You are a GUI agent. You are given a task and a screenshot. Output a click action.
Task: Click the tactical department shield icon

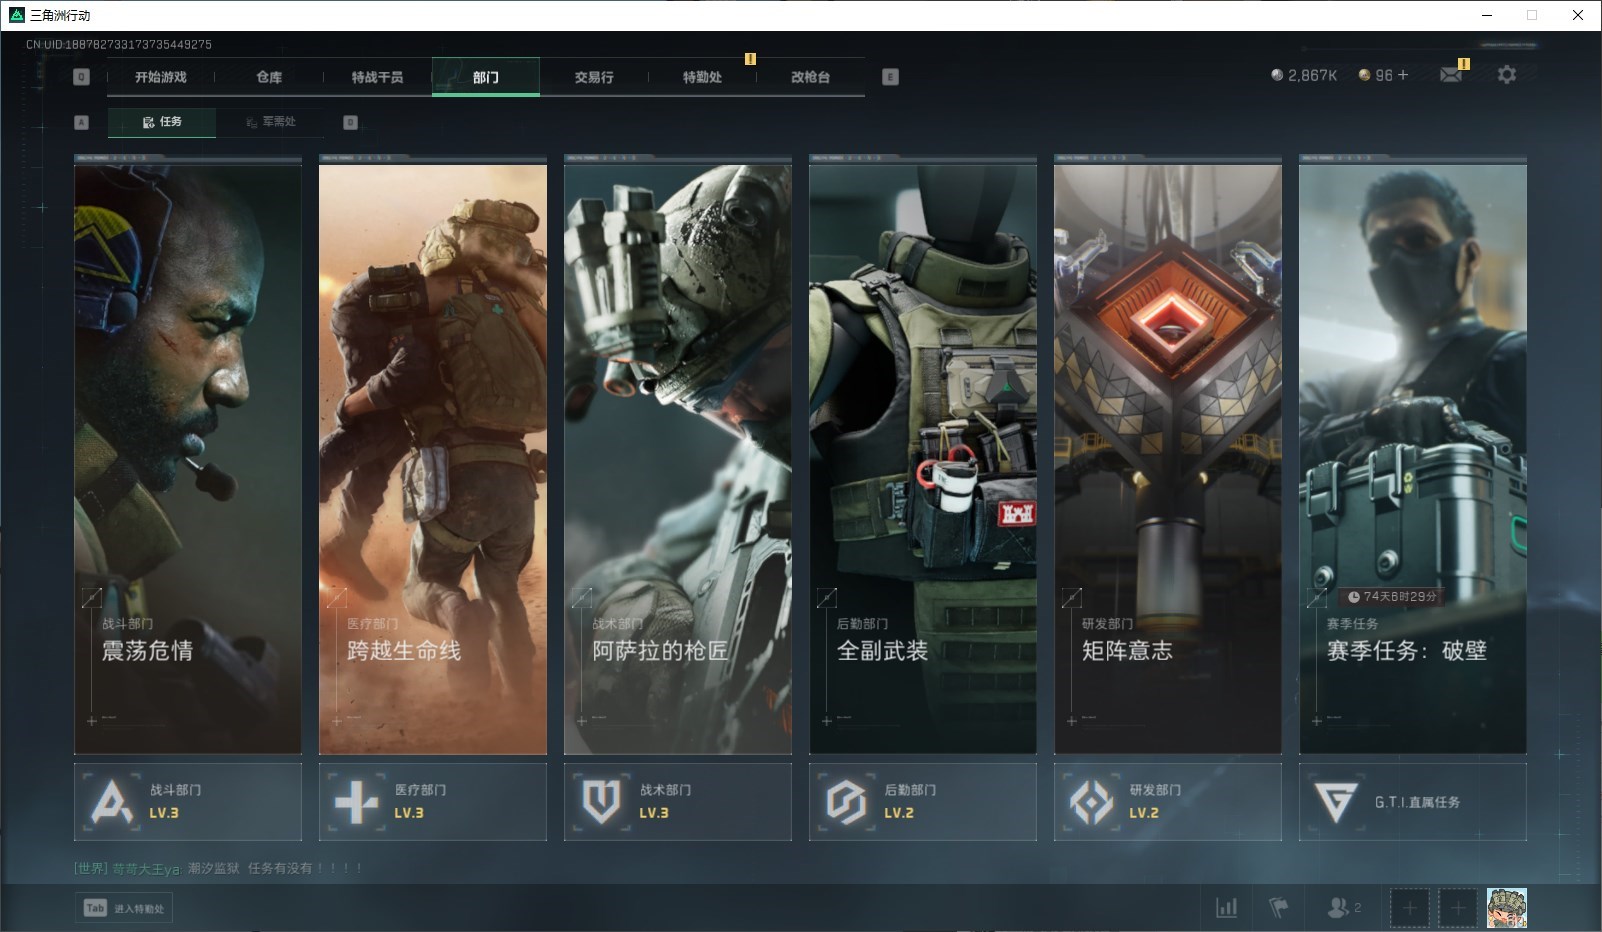pos(601,802)
